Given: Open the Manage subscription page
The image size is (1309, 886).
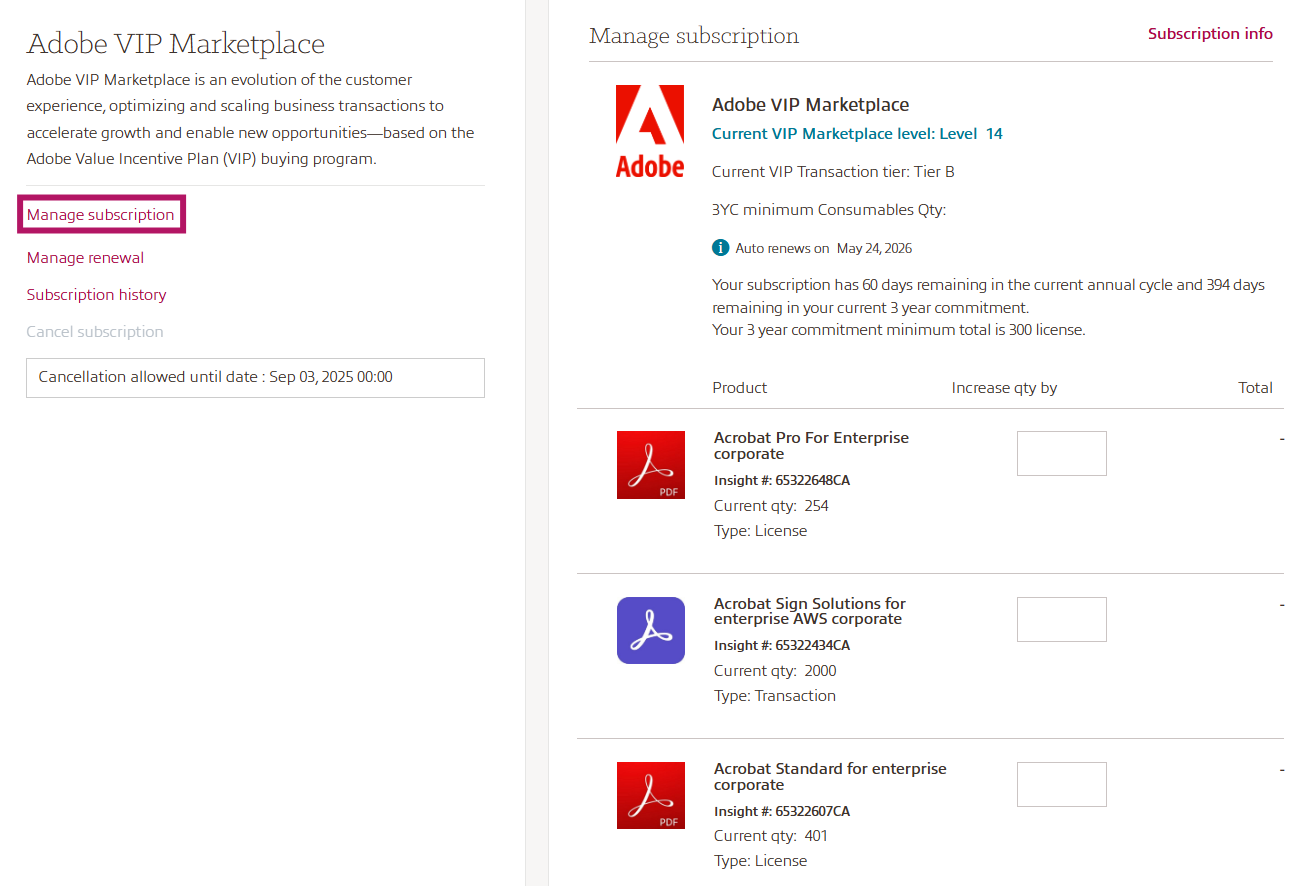Looking at the screenshot, I should 101,214.
